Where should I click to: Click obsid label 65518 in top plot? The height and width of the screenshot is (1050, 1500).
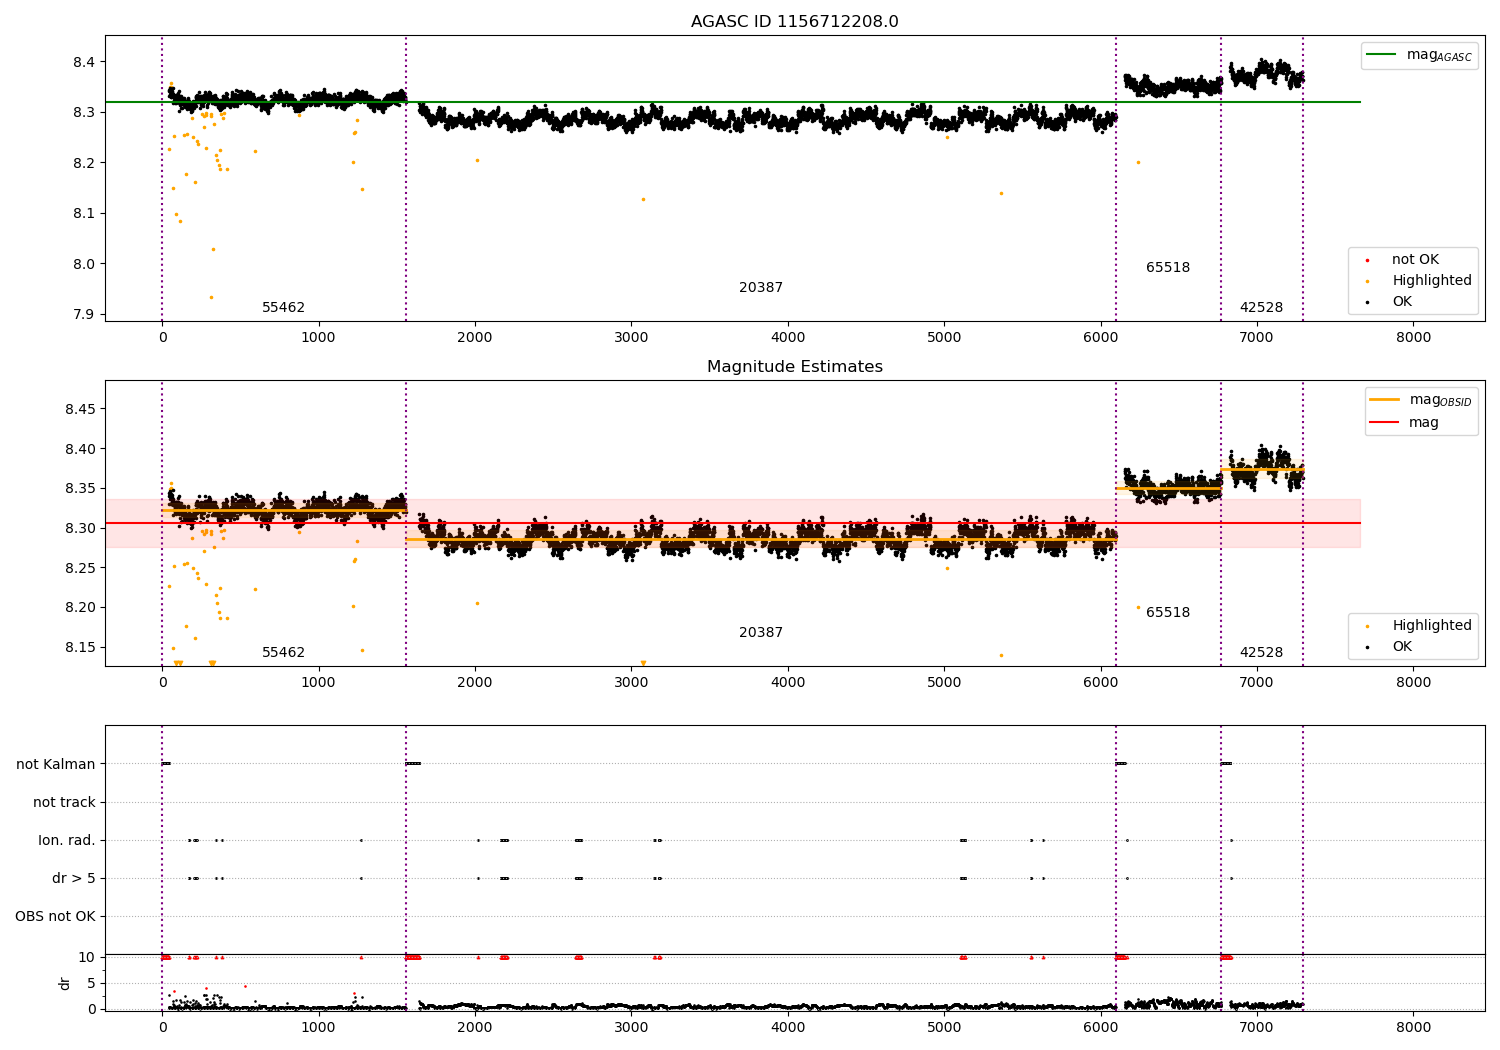coord(1168,268)
